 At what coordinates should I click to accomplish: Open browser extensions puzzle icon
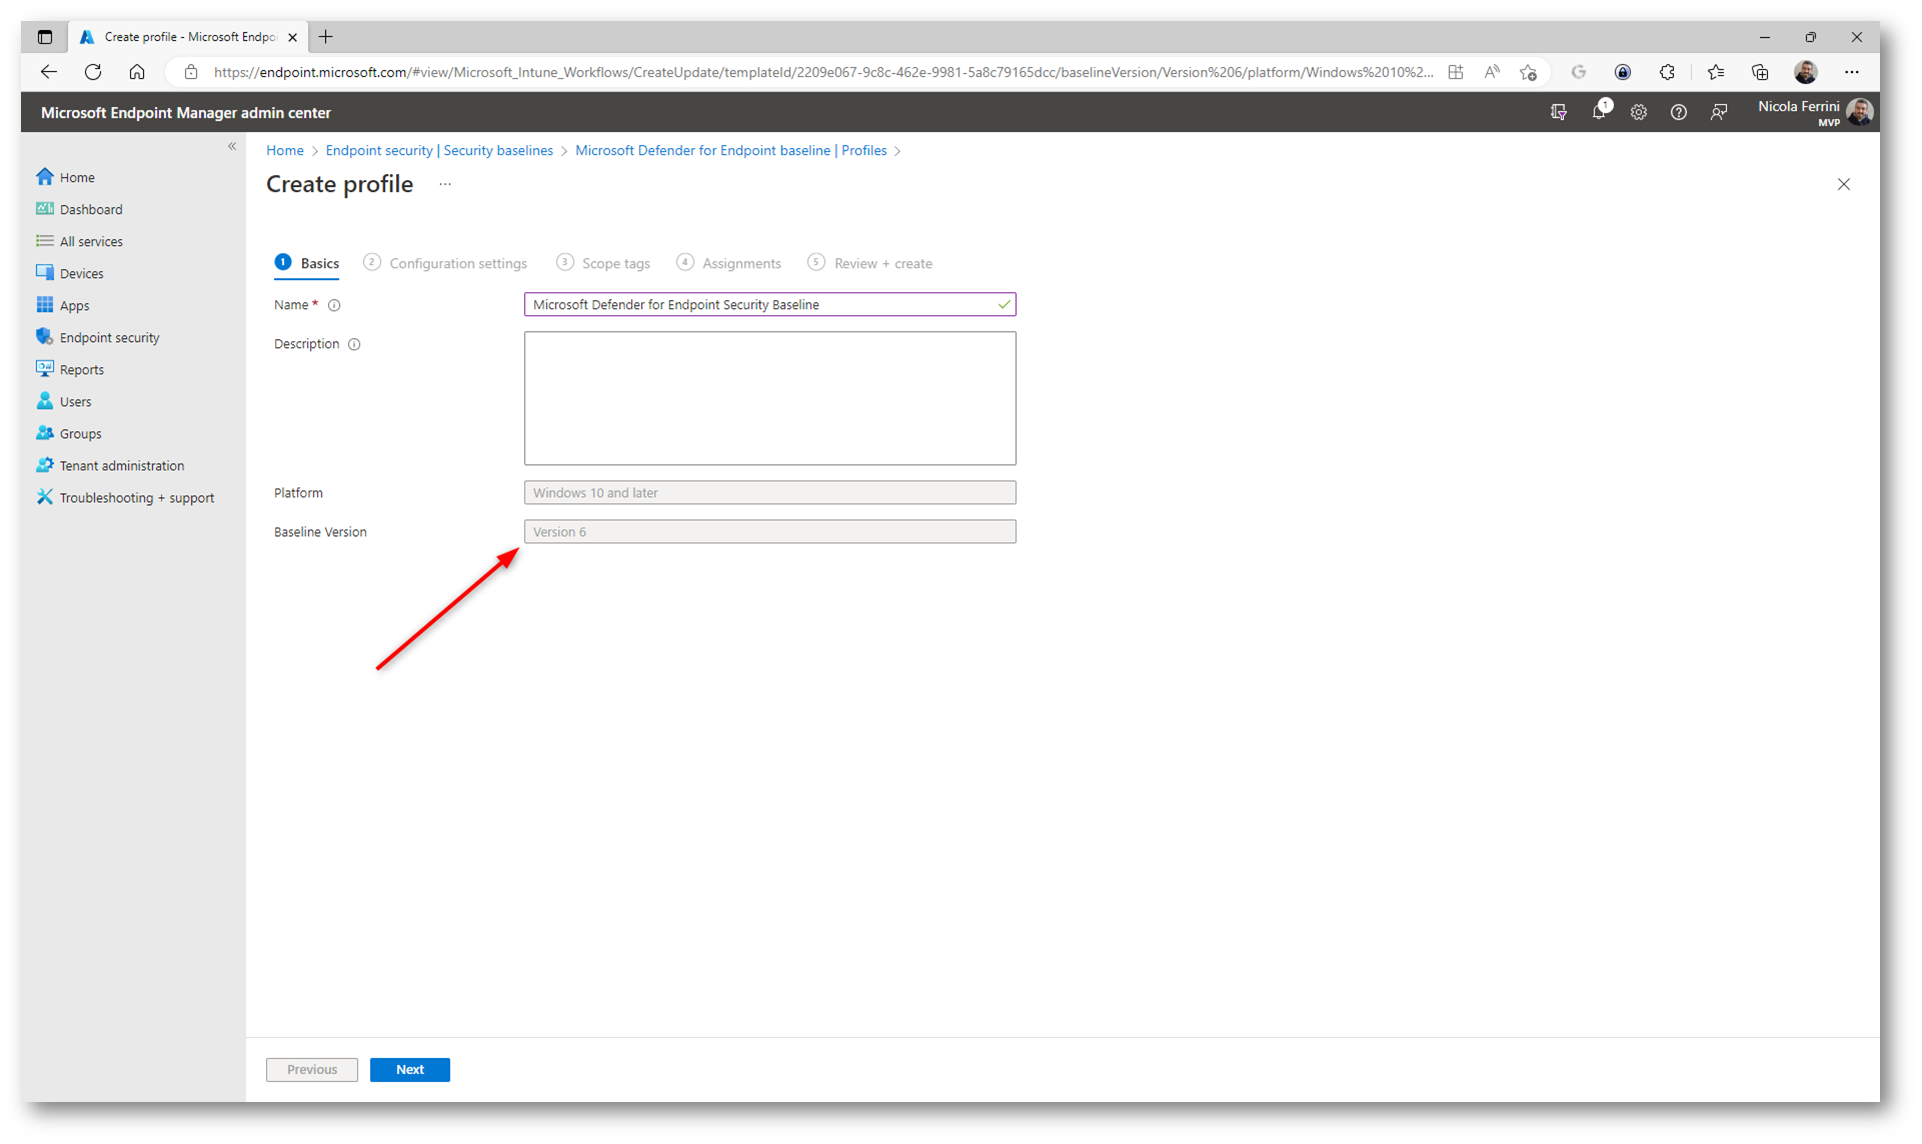click(x=1667, y=72)
